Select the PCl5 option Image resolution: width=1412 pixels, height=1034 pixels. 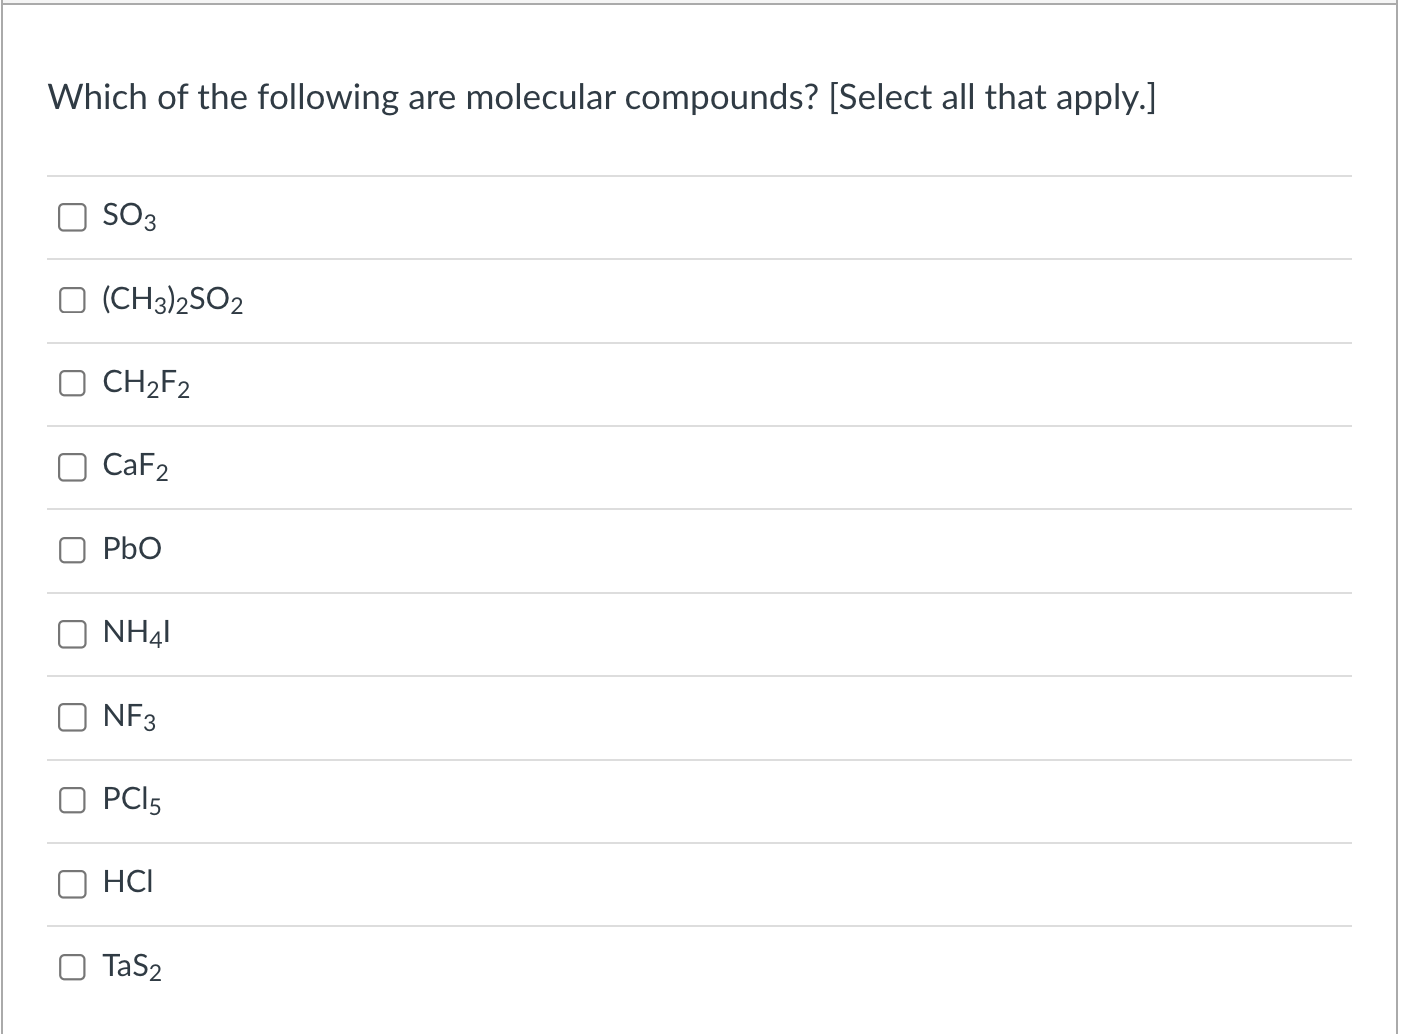(71, 799)
